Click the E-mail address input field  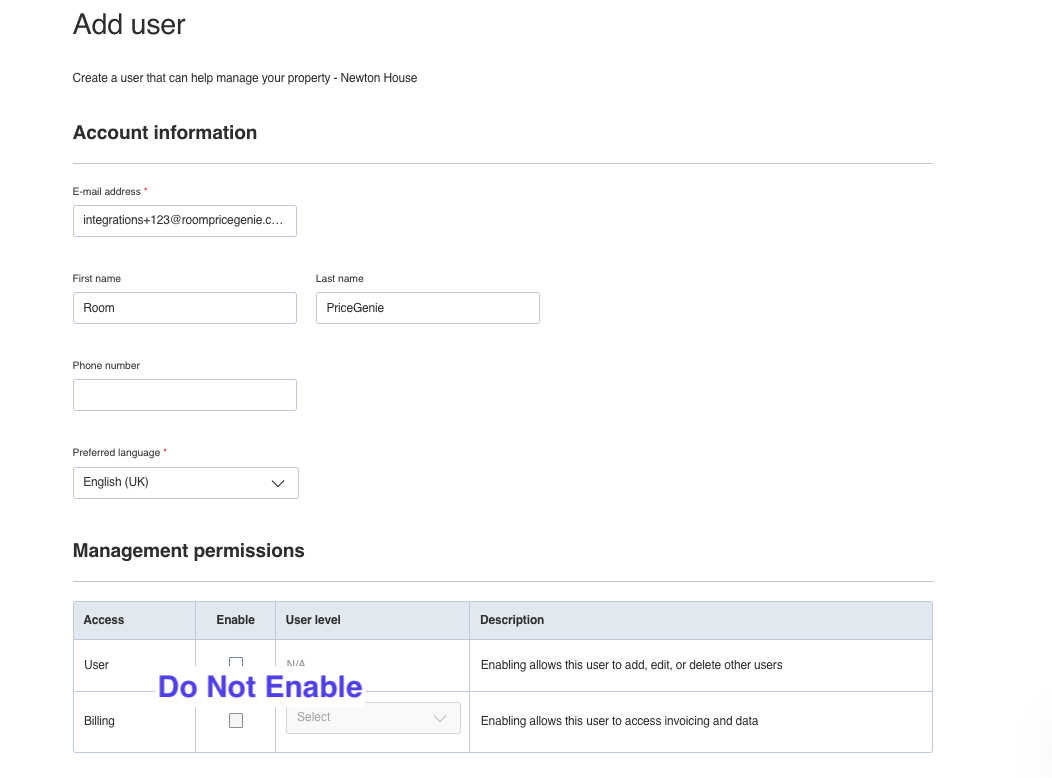(x=184, y=220)
